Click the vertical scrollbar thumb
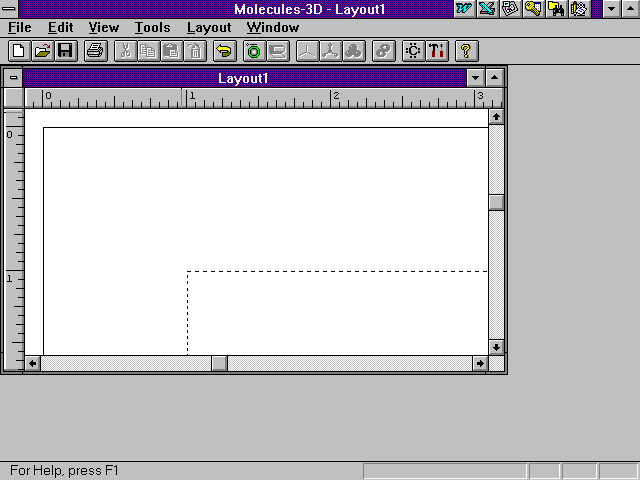The width and height of the screenshot is (640, 480). point(496,202)
